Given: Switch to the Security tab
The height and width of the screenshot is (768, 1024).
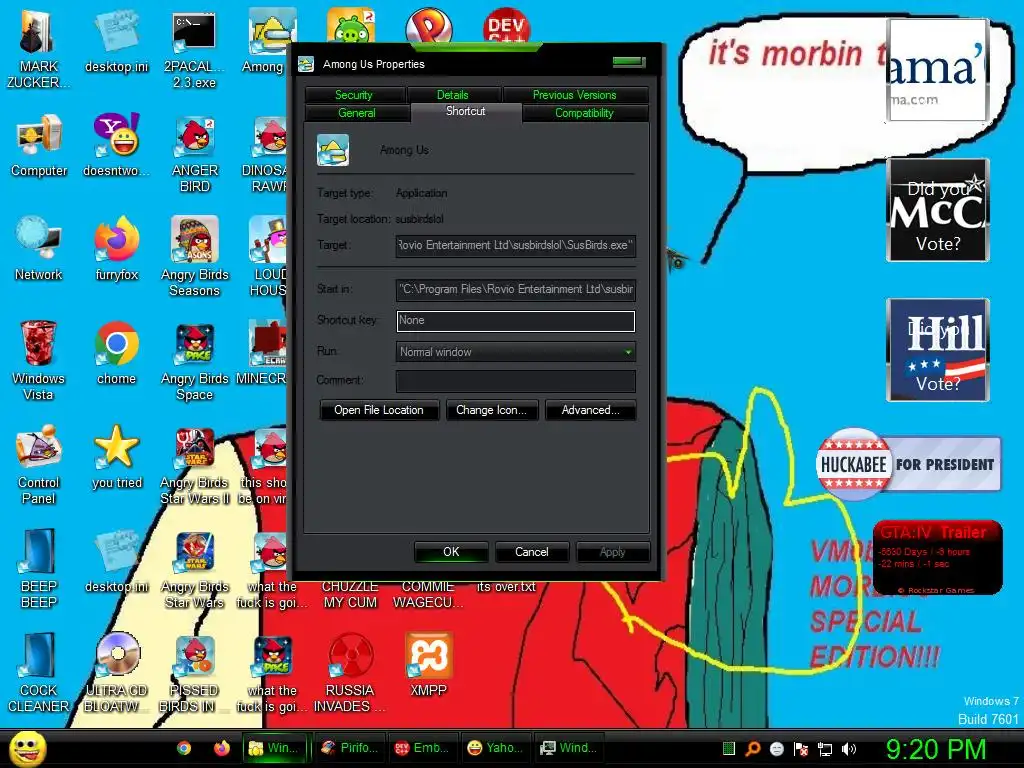Looking at the screenshot, I should tap(354, 95).
